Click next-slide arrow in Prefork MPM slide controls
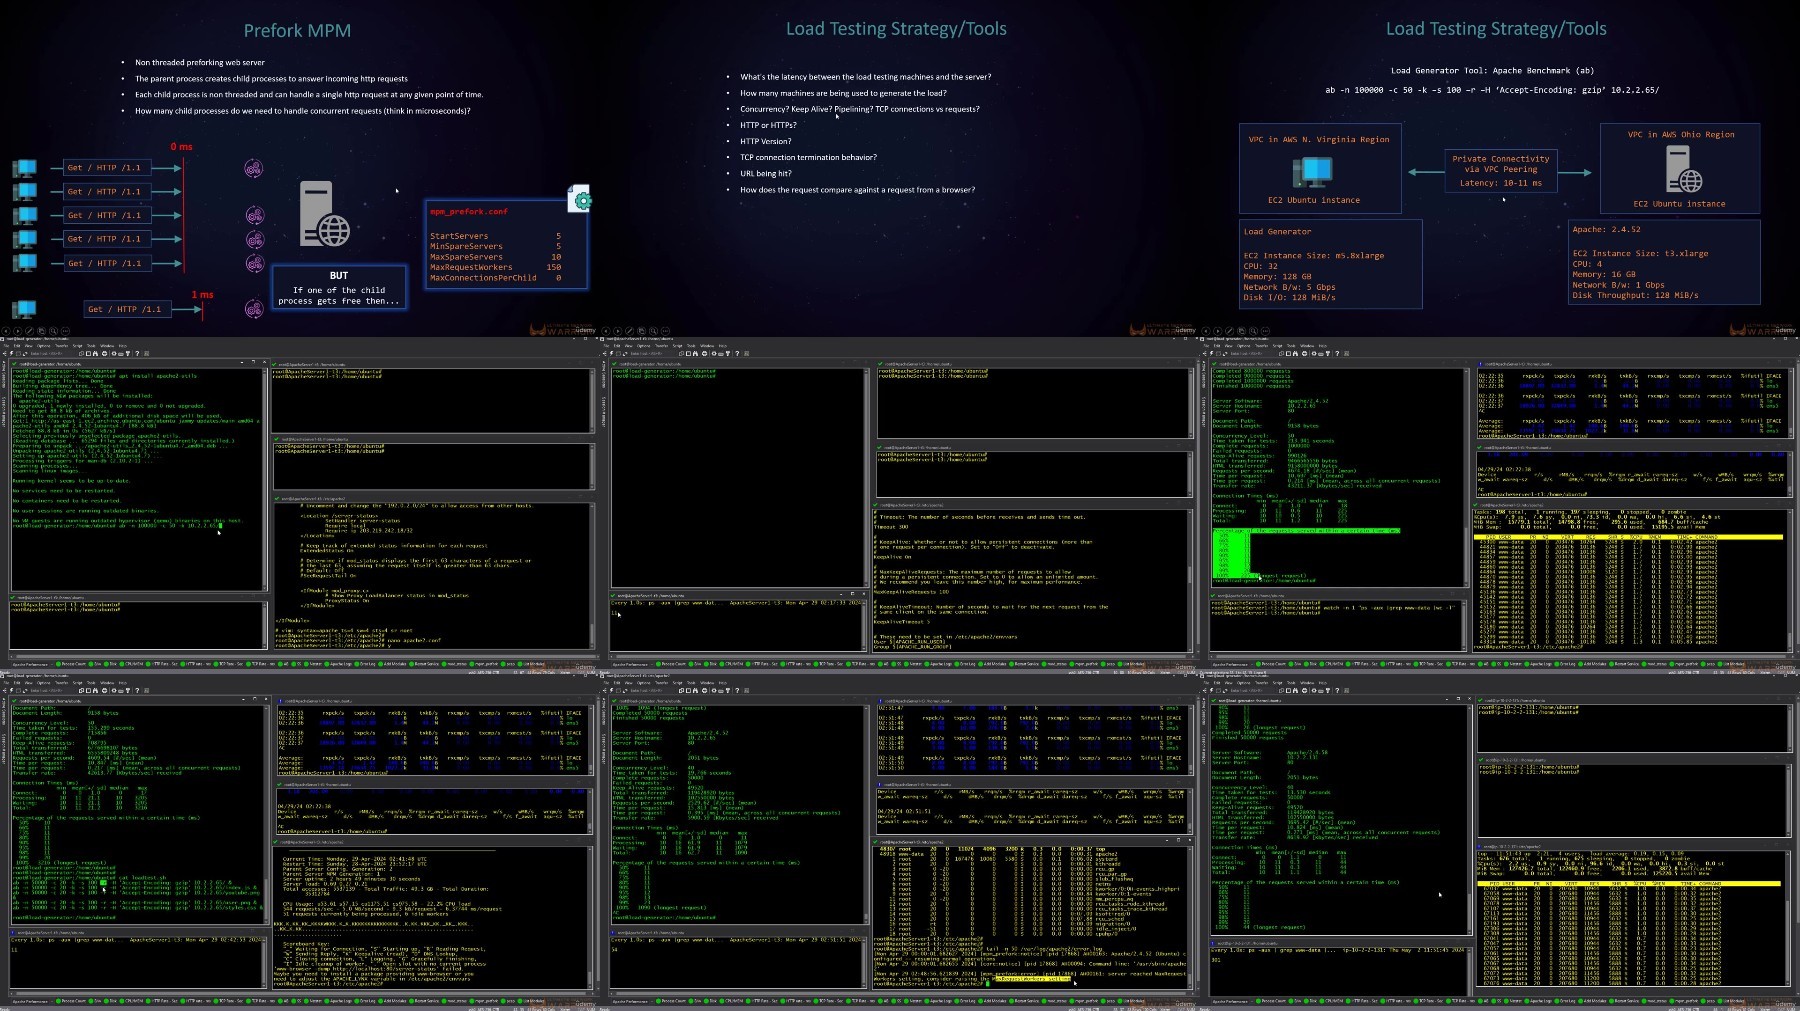1800x1011 pixels. [18, 331]
